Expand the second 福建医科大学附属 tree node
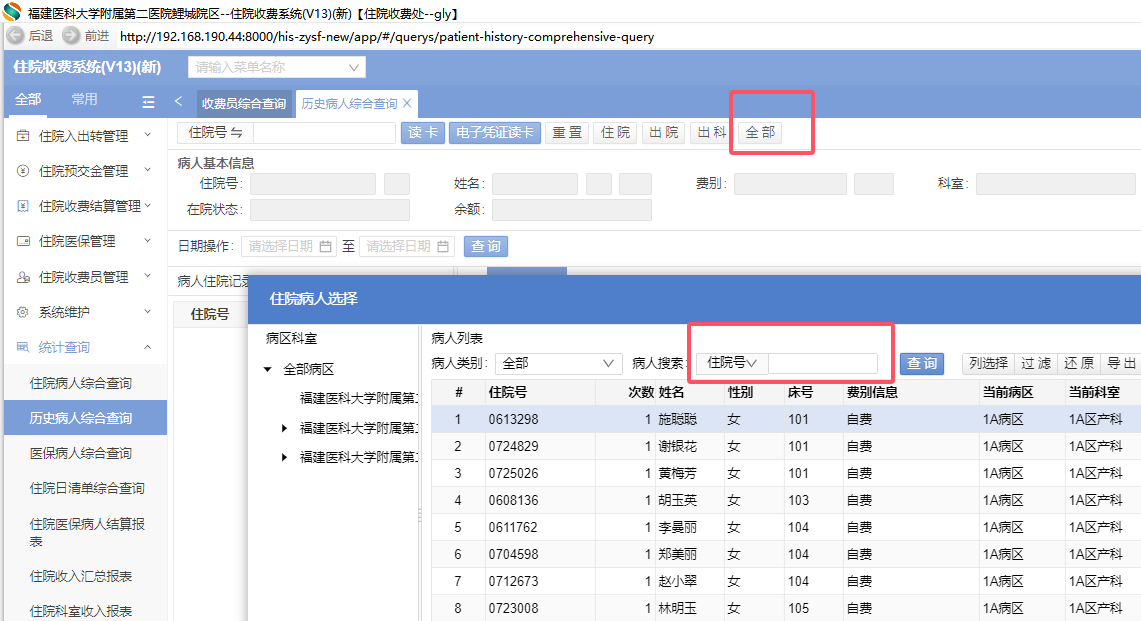The height and width of the screenshot is (621, 1141). point(285,428)
